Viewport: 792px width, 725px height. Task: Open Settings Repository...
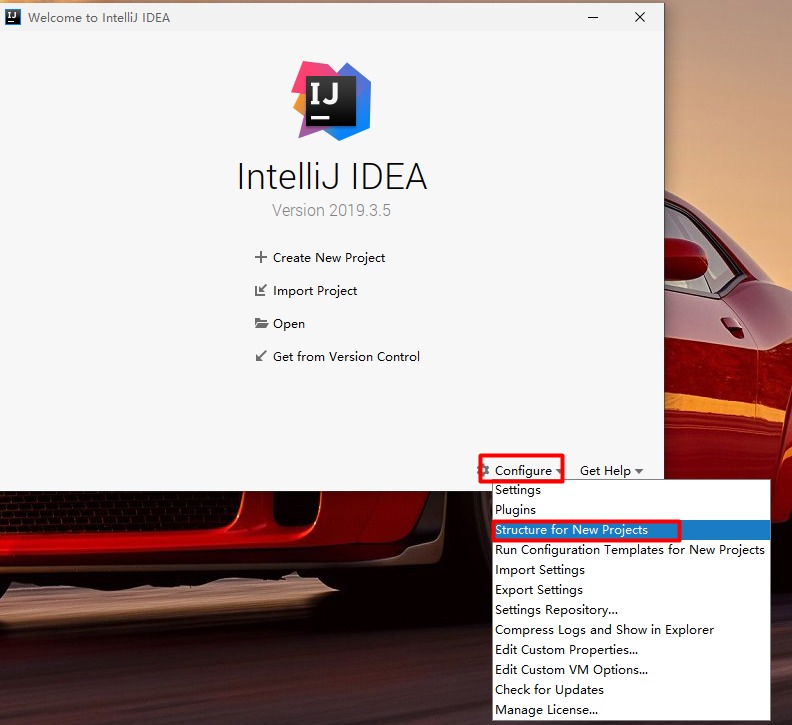[x=631, y=610]
